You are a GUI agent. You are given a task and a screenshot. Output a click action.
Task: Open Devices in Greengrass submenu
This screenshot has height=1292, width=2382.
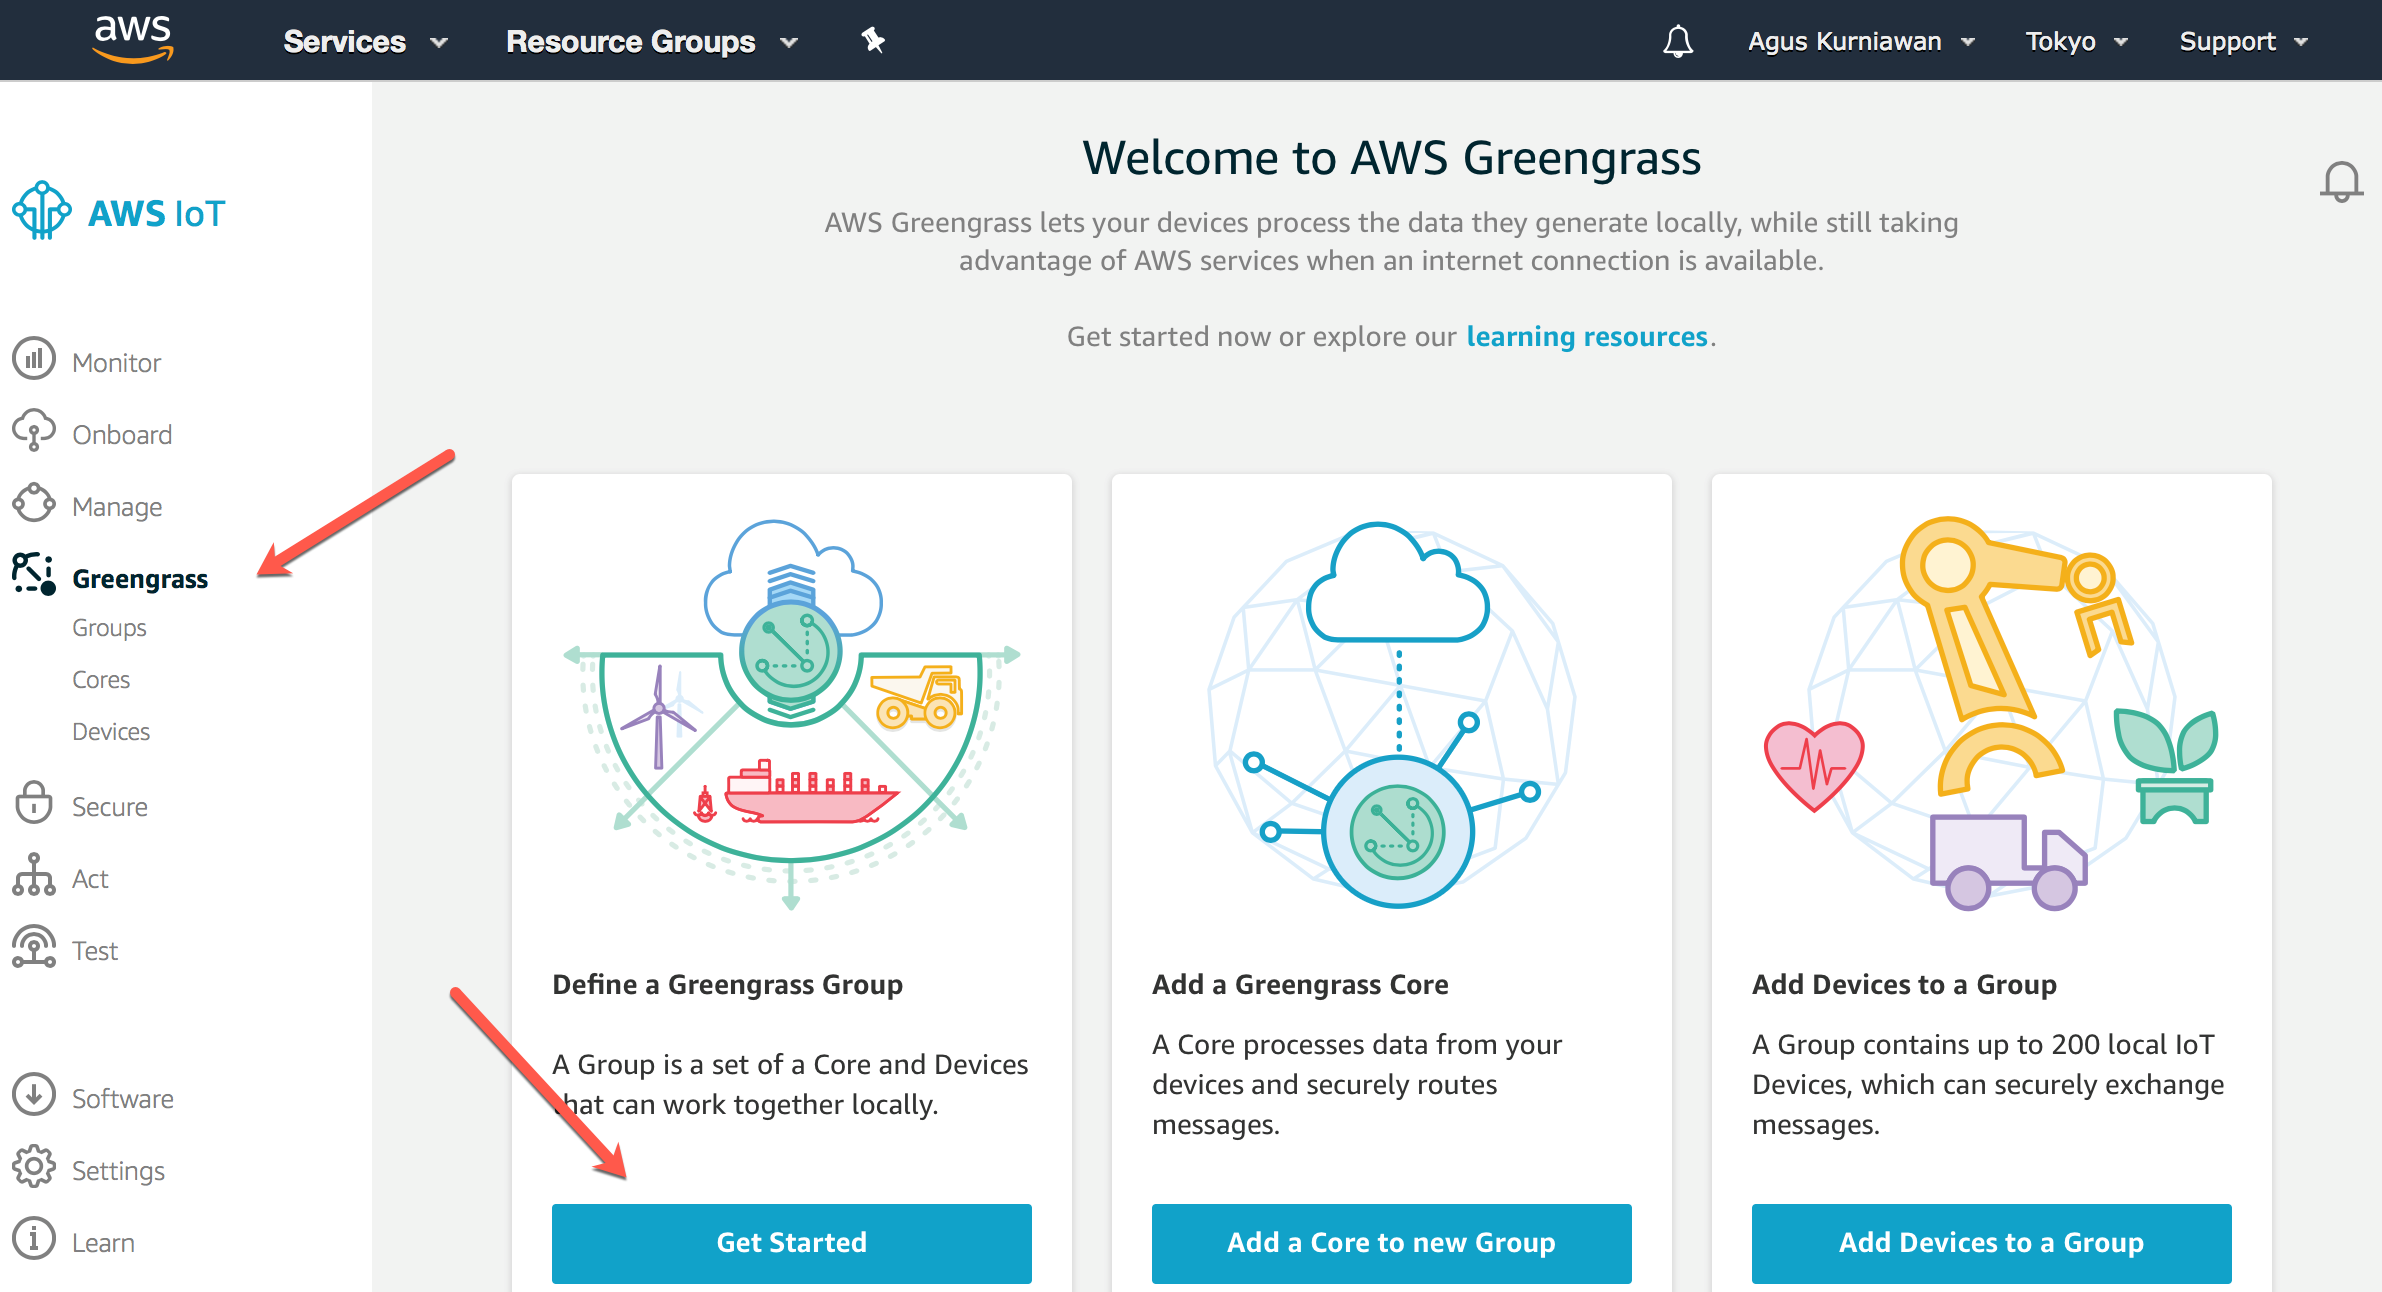111,732
